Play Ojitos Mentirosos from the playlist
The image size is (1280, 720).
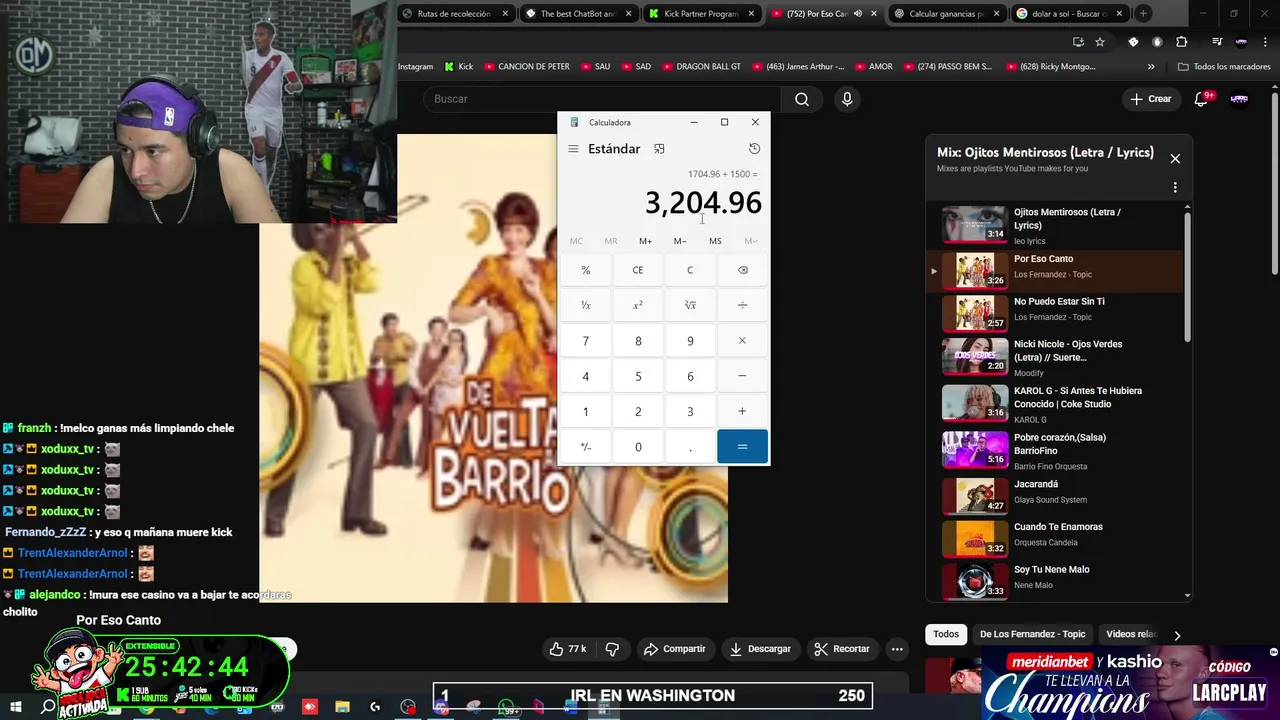point(1060,225)
